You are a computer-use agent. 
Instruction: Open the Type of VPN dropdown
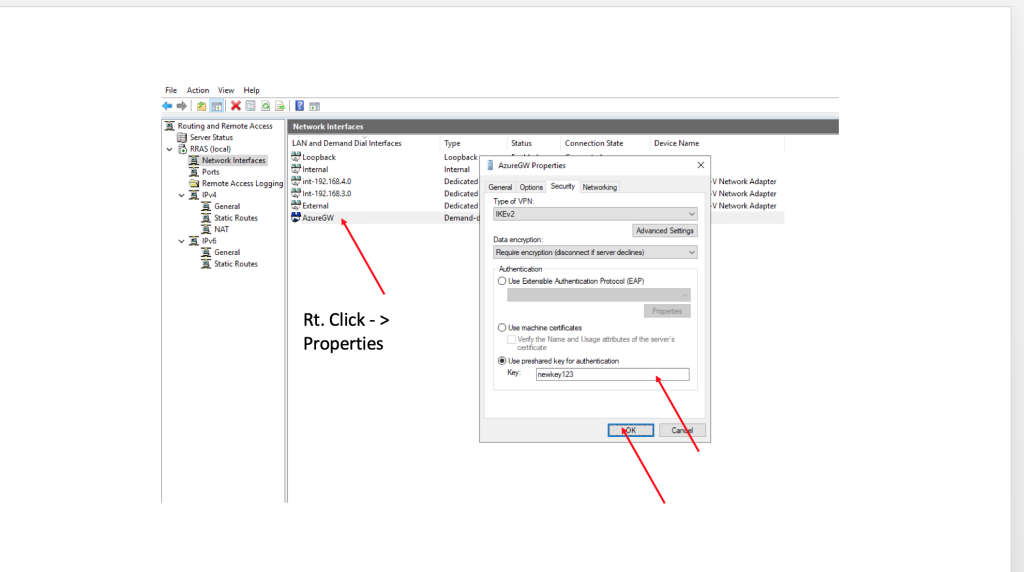click(595, 214)
